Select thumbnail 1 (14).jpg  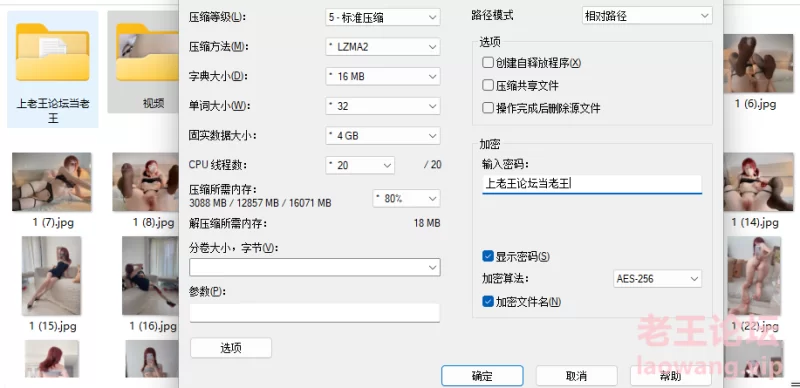pos(758,182)
